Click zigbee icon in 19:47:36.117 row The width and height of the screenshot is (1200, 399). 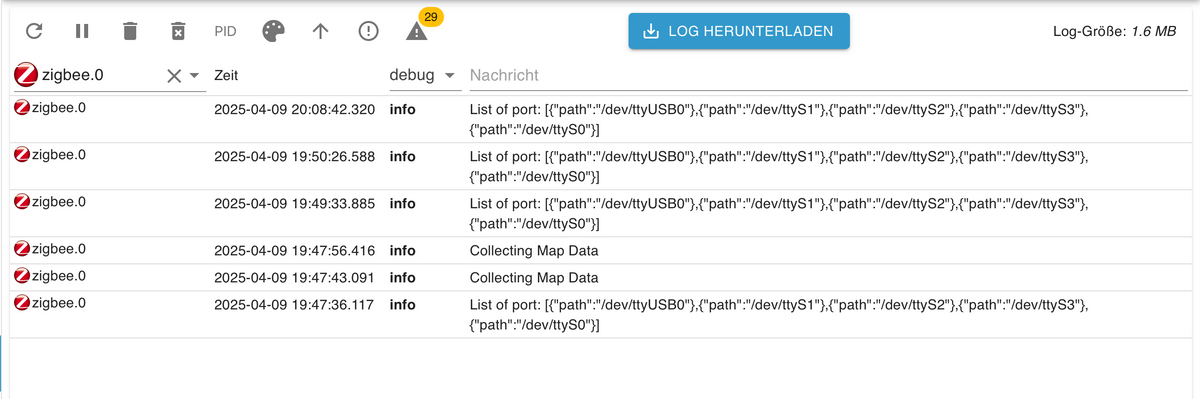point(23,303)
